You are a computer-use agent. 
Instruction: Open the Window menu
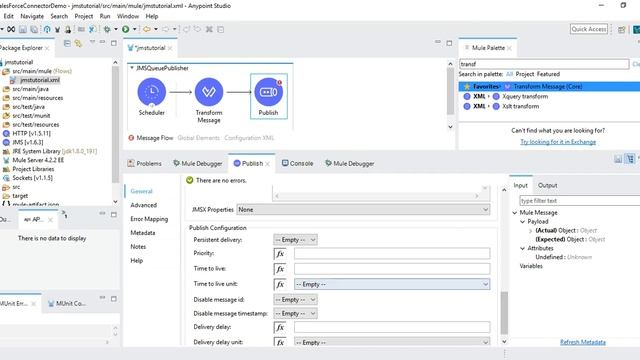pyautogui.click(x=128, y=16)
